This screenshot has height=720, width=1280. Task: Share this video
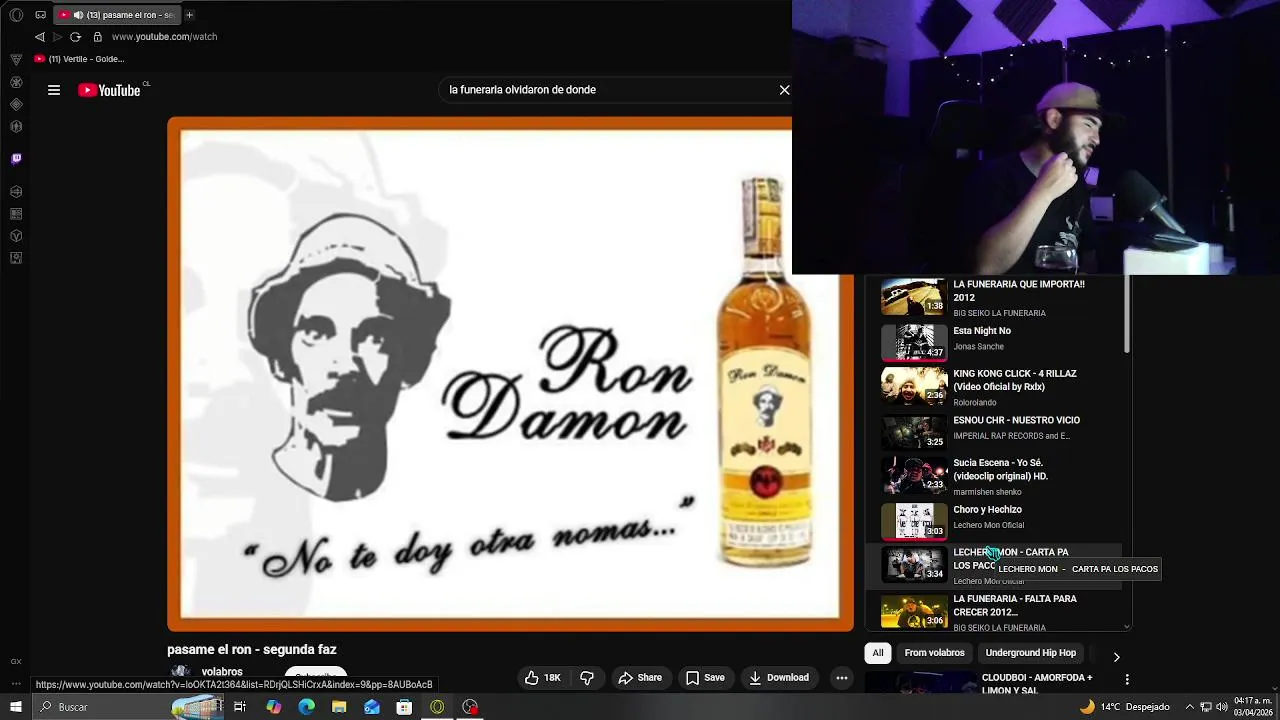(640, 678)
